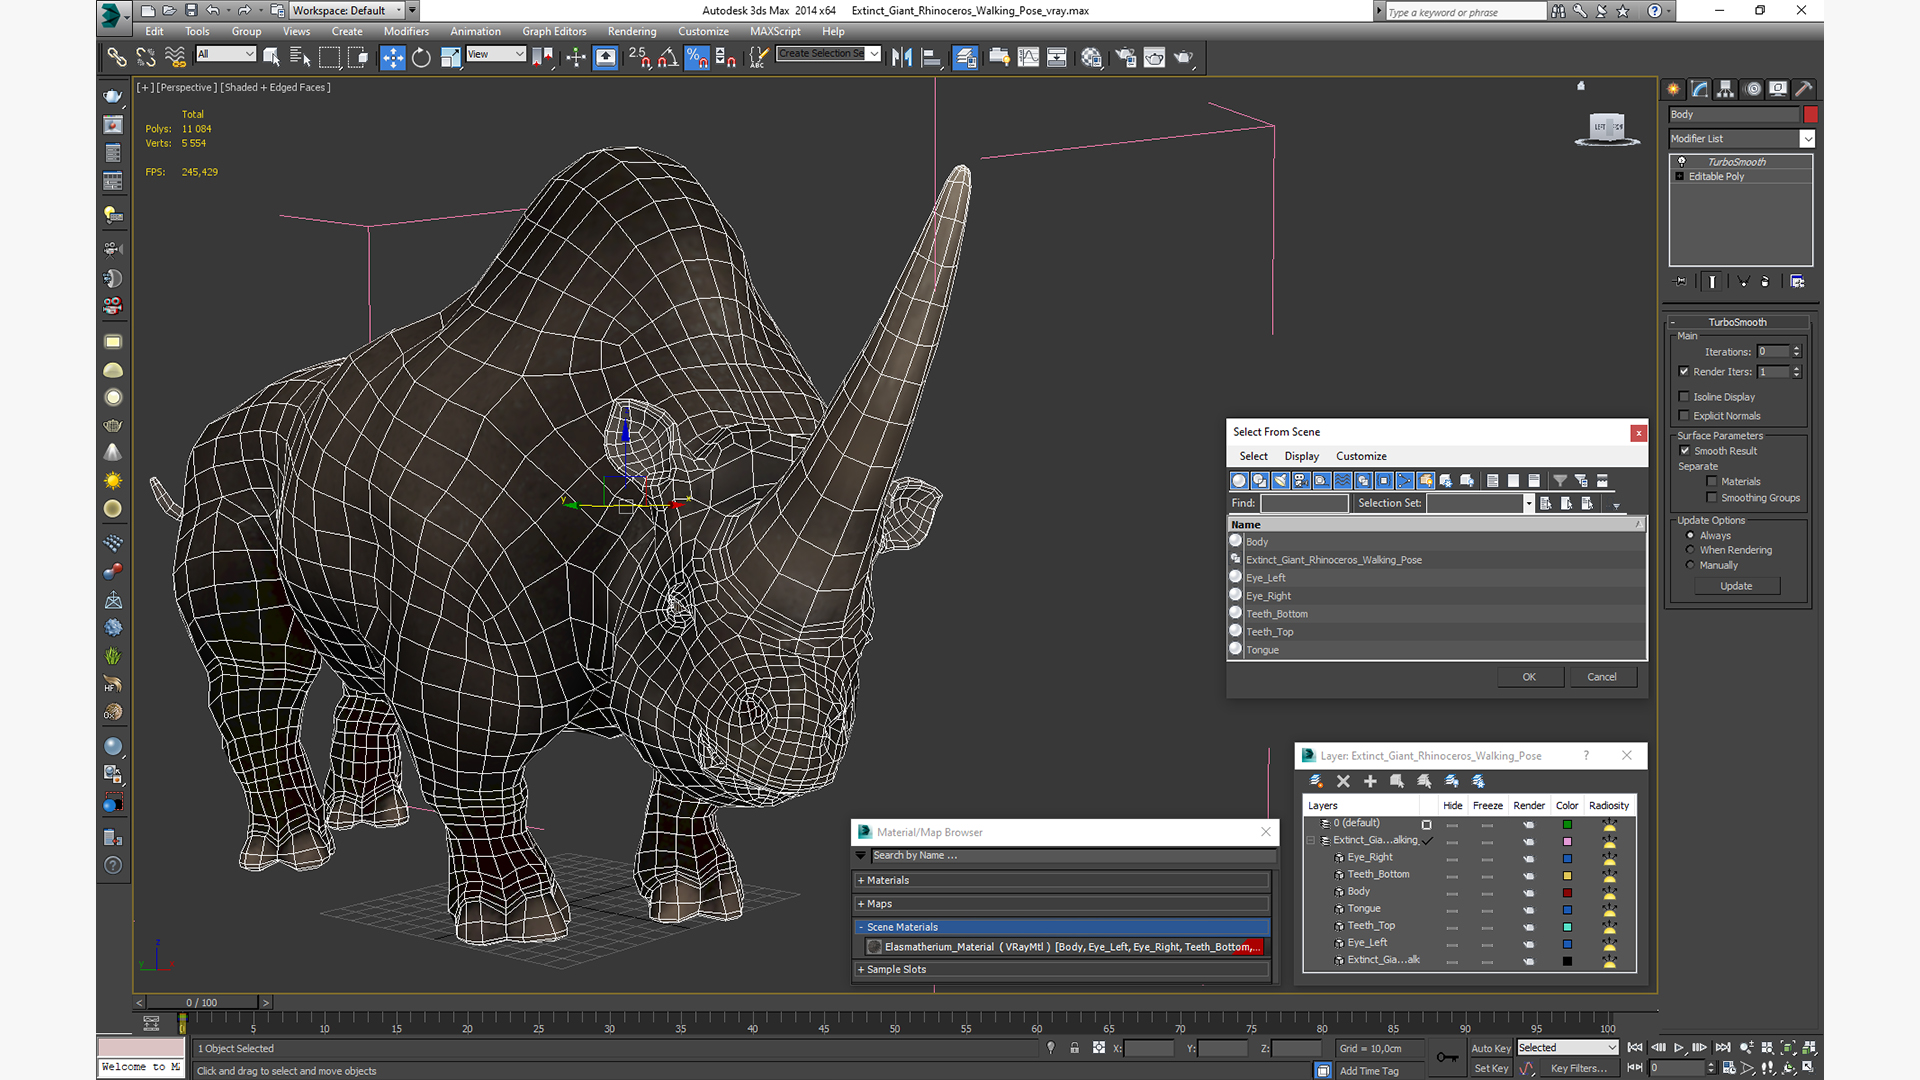Click the TurboSmooth Update button
1920x1080 pixels.
tap(1736, 586)
